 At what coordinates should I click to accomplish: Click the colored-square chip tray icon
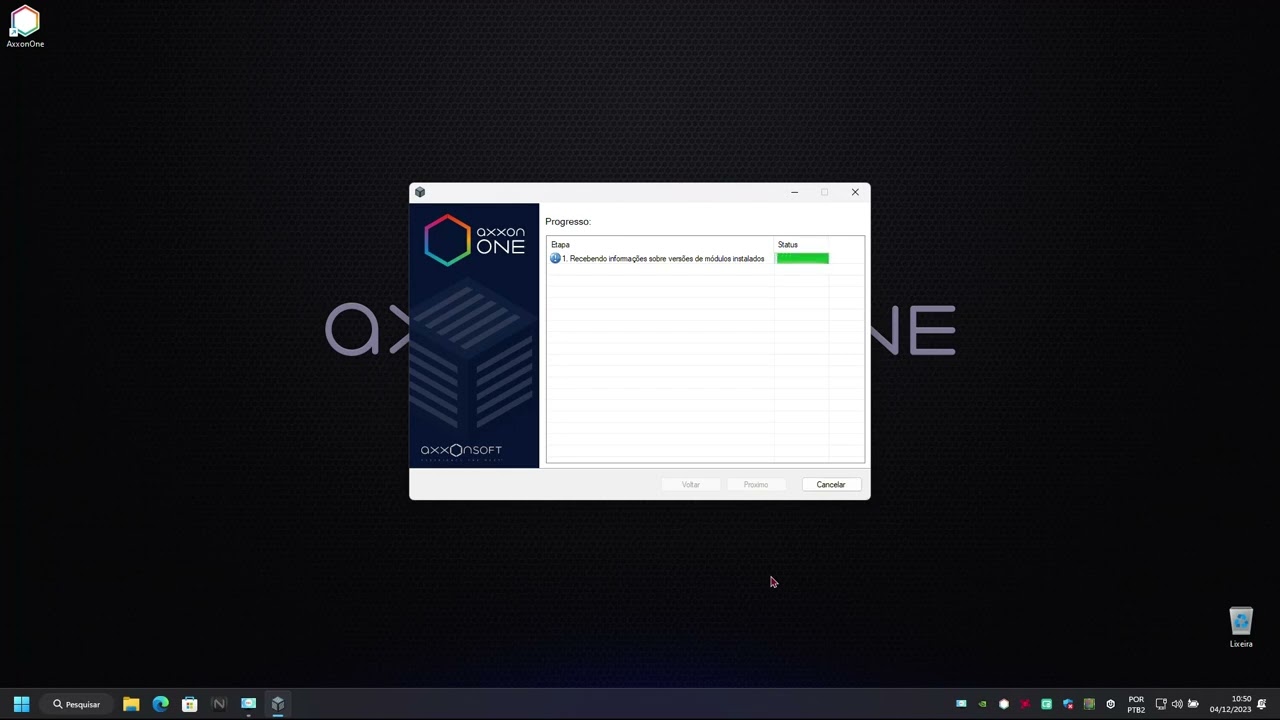point(1089,704)
